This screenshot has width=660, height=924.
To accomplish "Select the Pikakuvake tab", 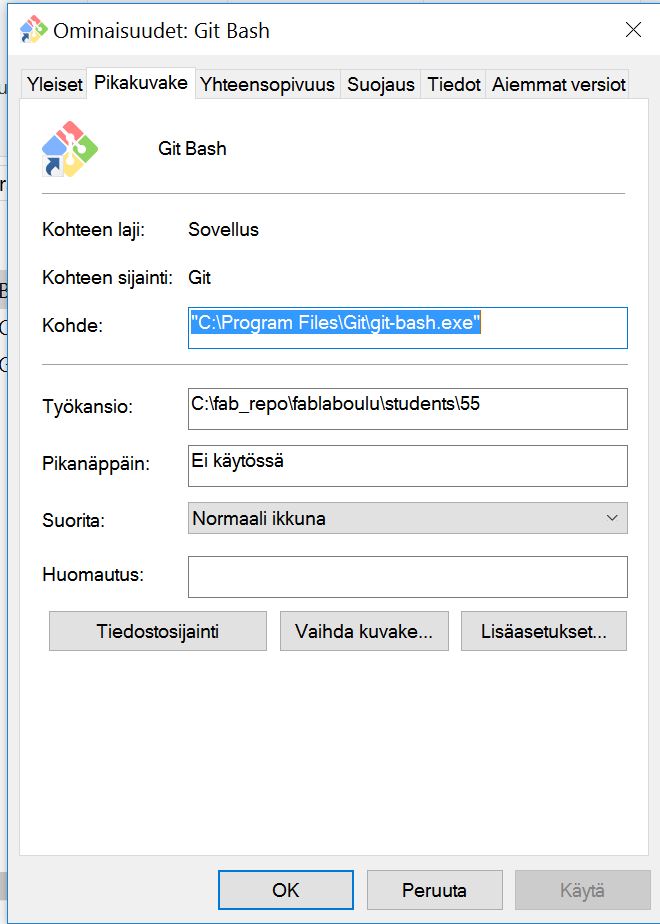I will [x=142, y=84].
